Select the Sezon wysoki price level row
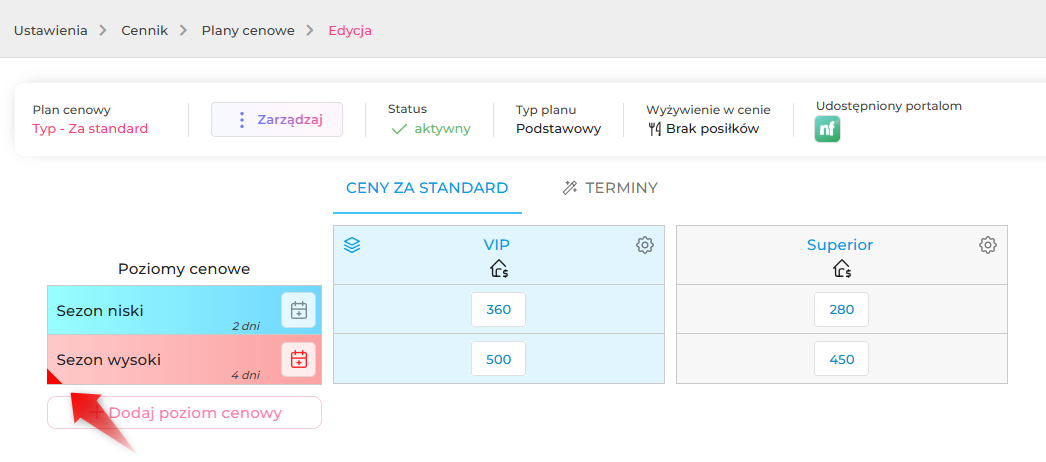Image resolution: width=1046 pixels, height=462 pixels. click(x=184, y=359)
